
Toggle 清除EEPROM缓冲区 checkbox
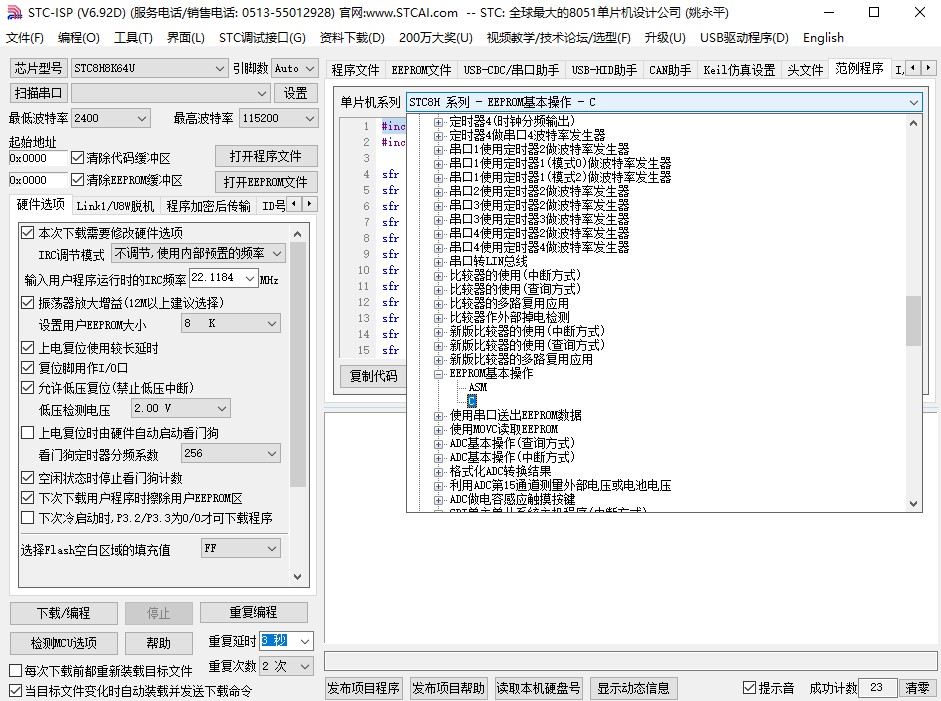pos(77,179)
